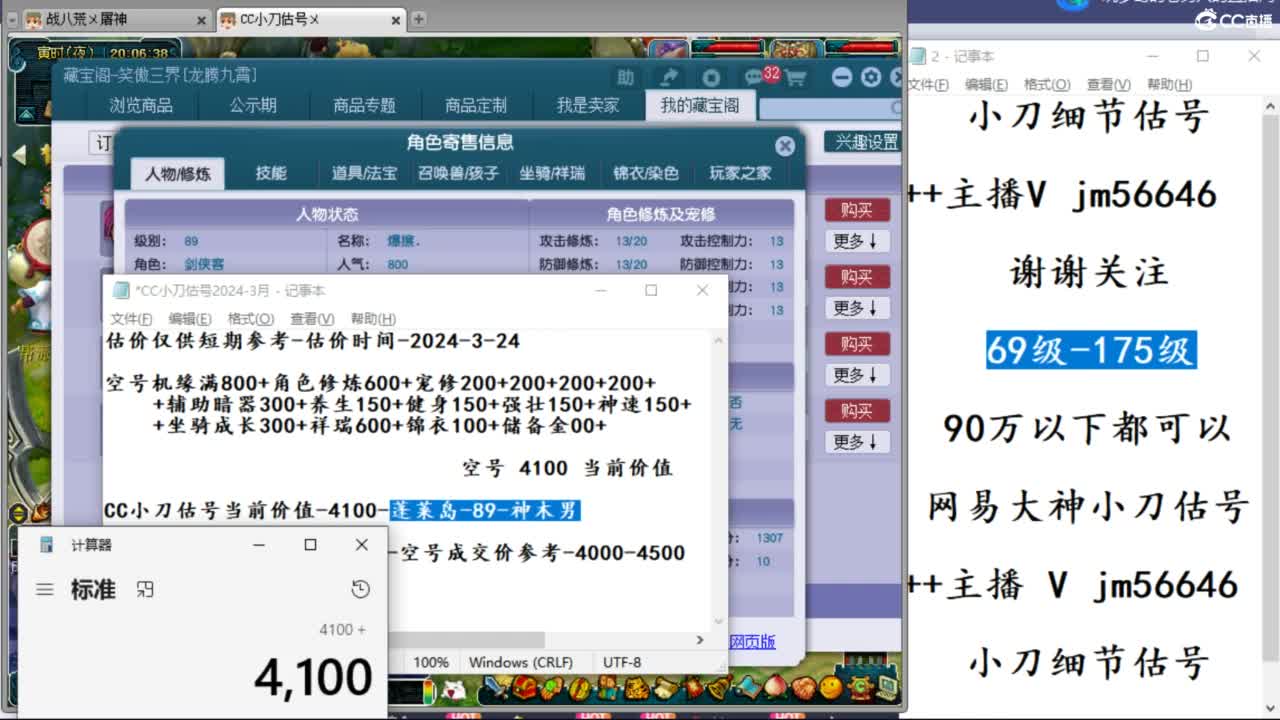Switch to the 锦衣/染色 tab
The height and width of the screenshot is (720, 1280).
coord(646,173)
